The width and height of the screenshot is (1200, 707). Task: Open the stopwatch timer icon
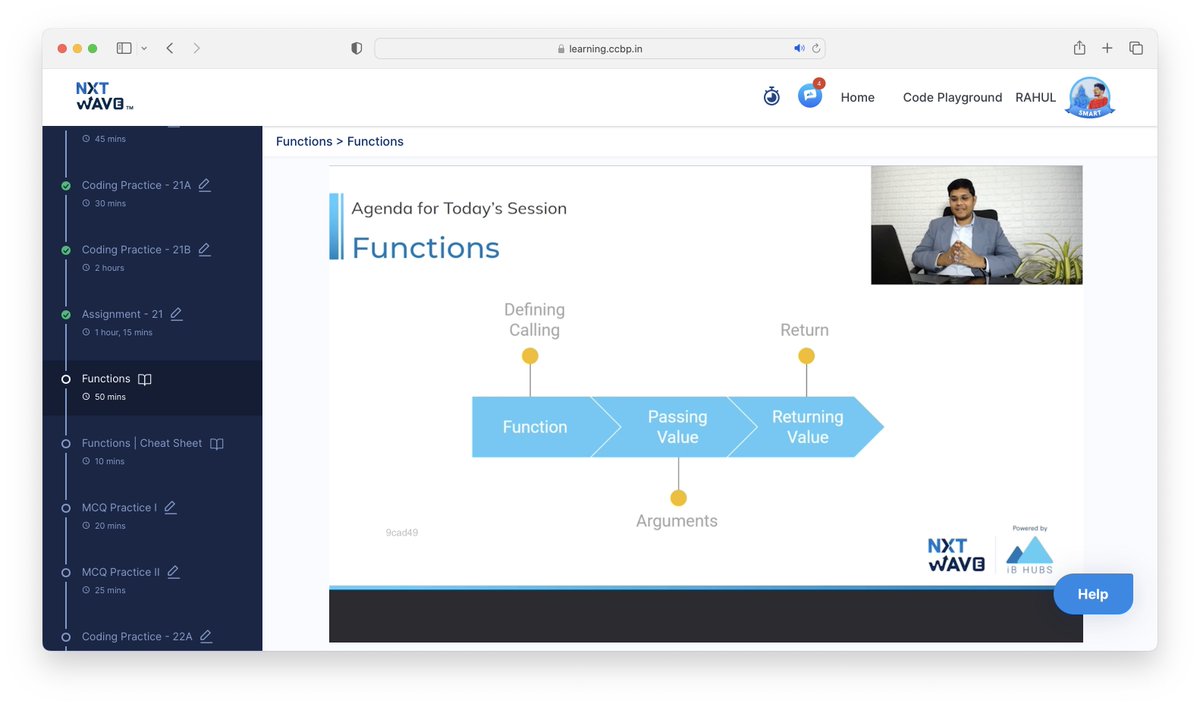coord(771,97)
